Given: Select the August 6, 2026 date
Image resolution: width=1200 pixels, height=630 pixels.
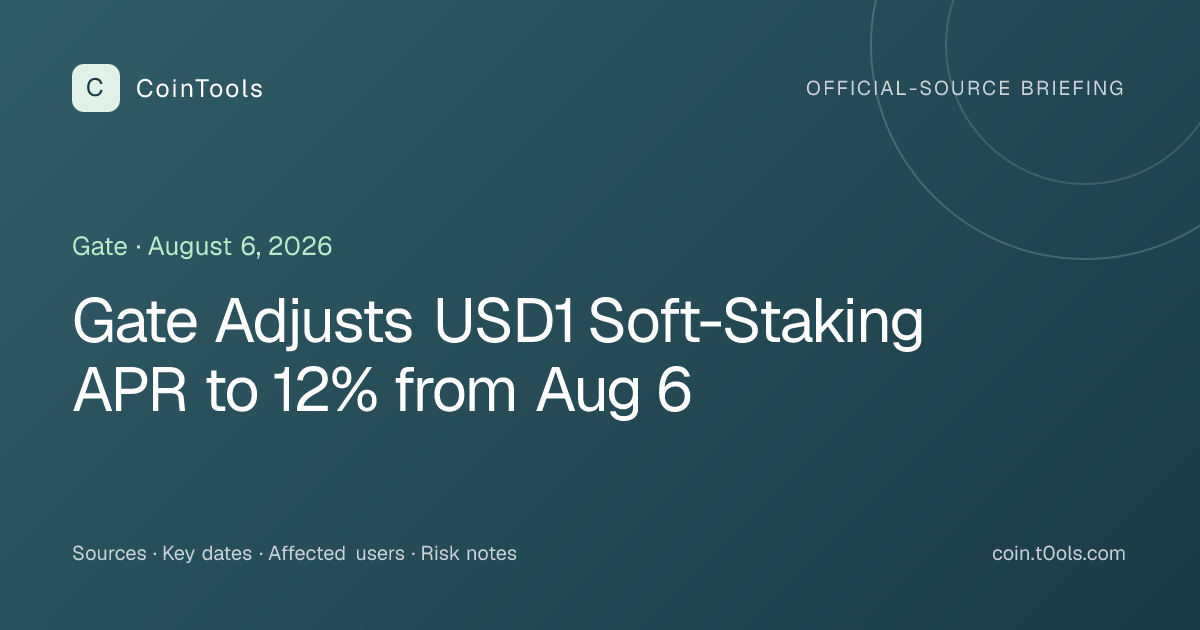Looking at the screenshot, I should point(240,246).
